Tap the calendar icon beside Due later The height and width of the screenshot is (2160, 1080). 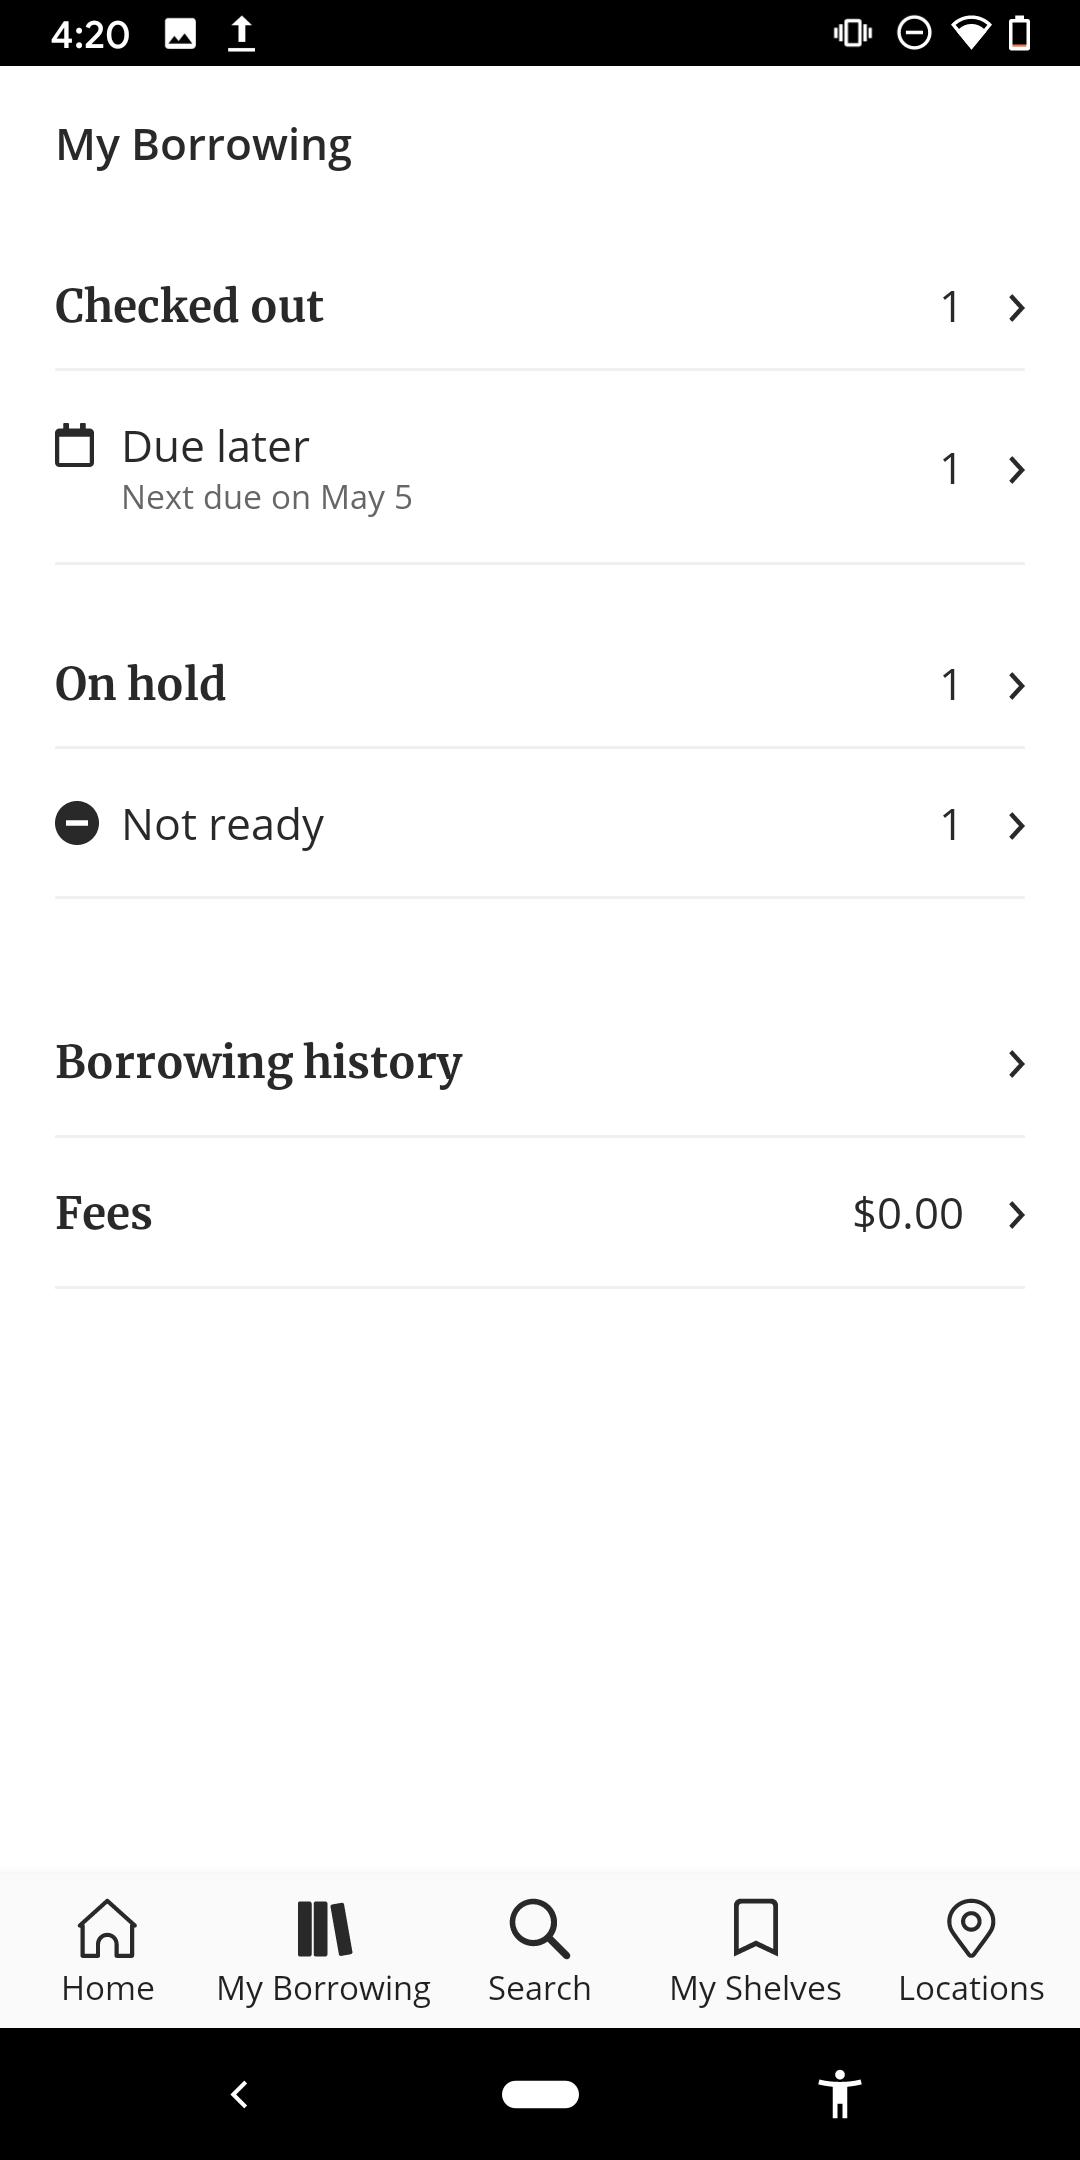click(75, 446)
